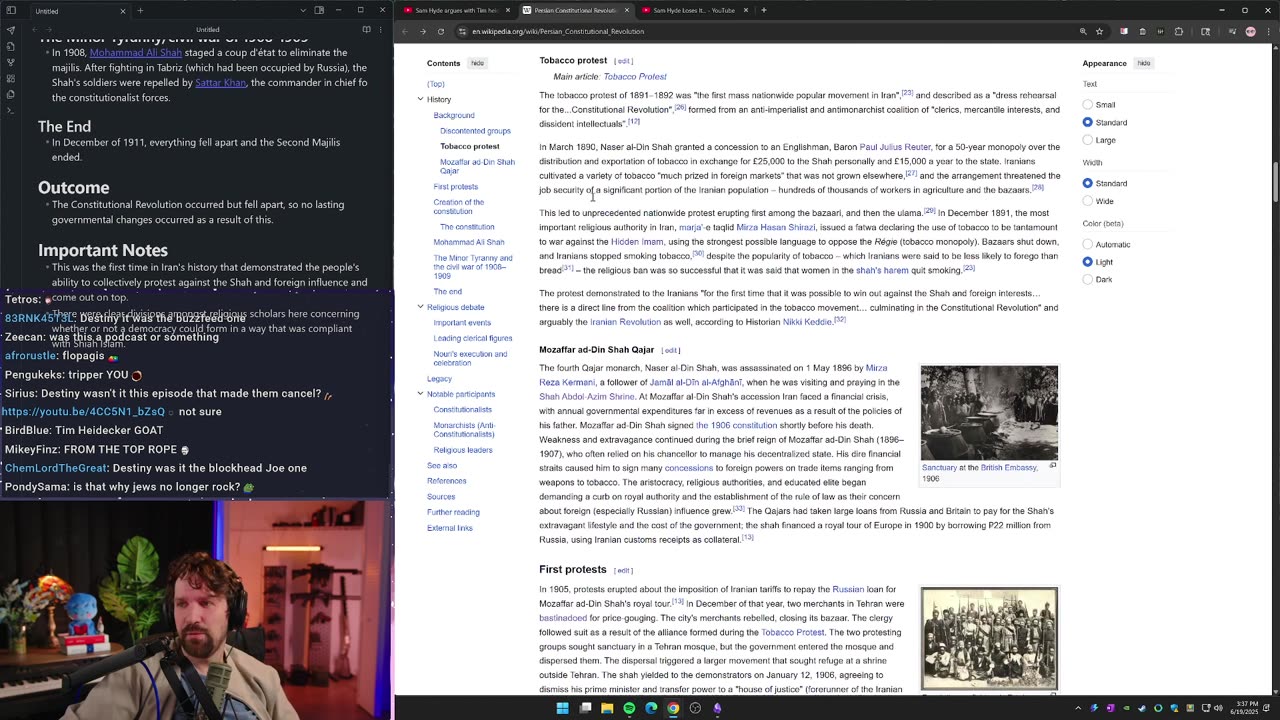Go forward in the Chrome browser
Viewport: 1280px width, 720px height.
point(422,31)
